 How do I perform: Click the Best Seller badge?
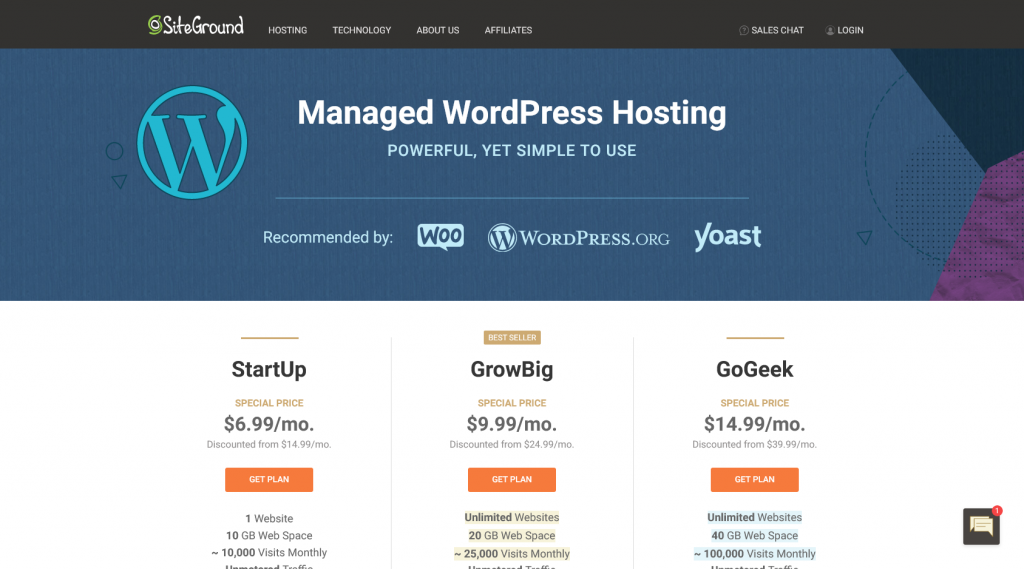click(x=512, y=338)
